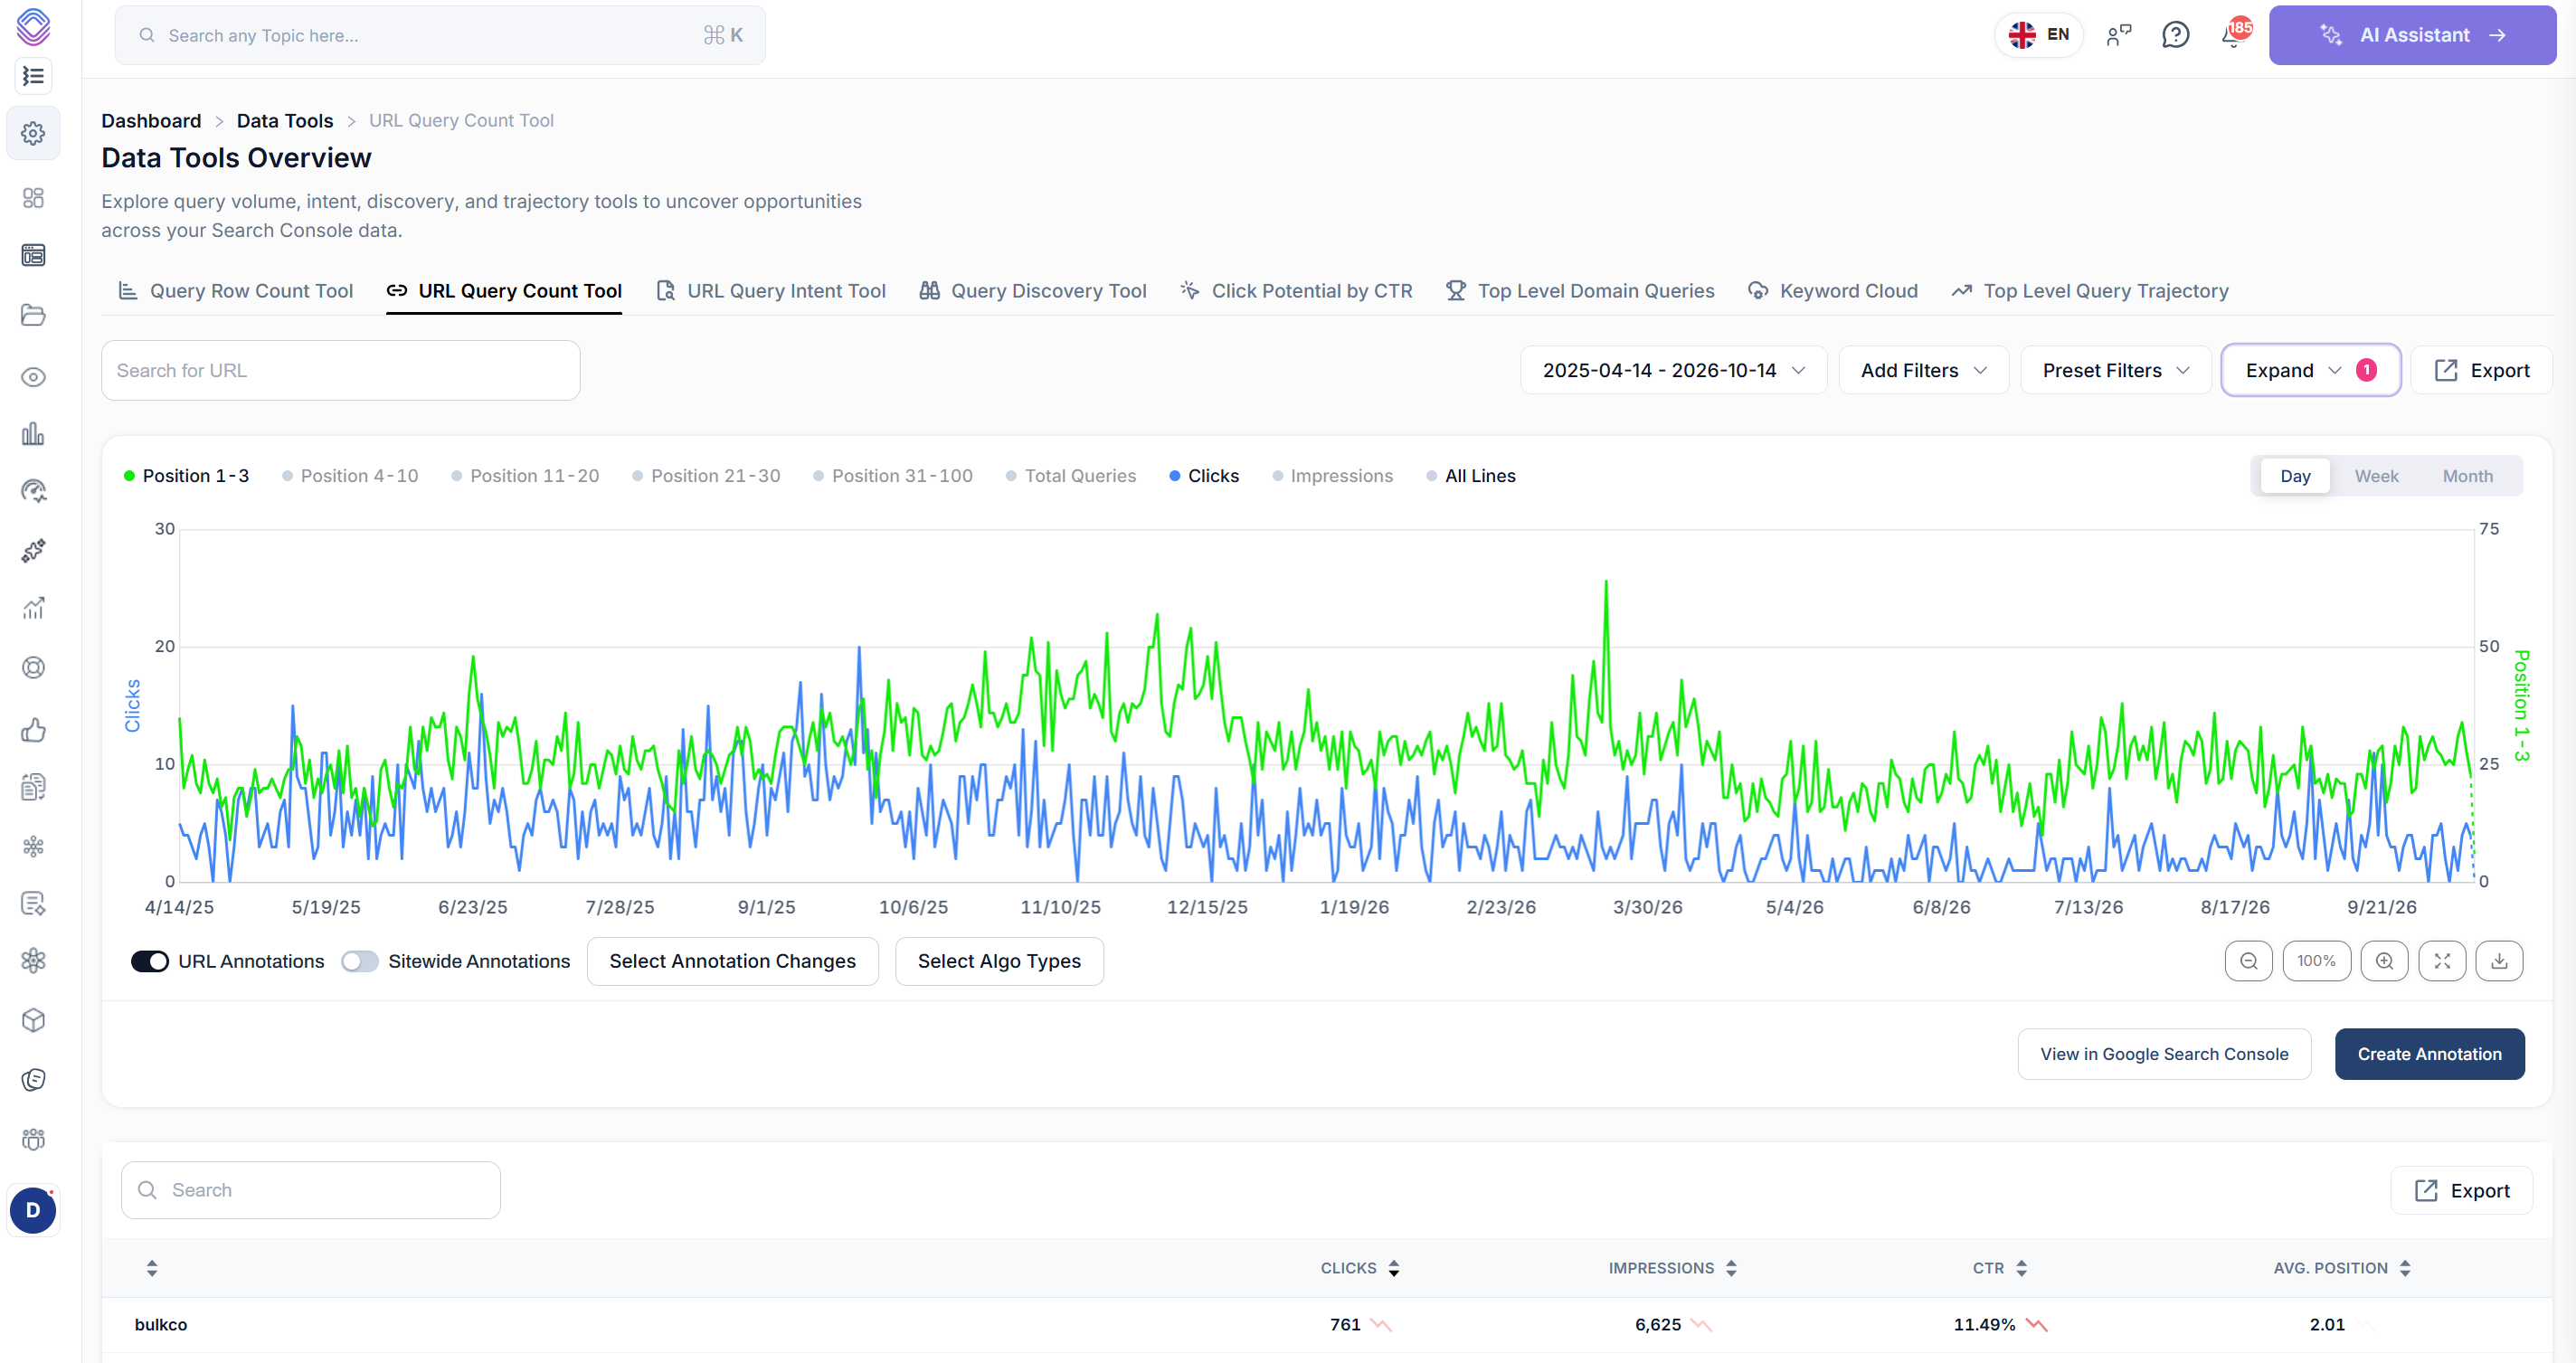Click the sidebar eye icon
2576x1363 pixels.
pos(33,377)
